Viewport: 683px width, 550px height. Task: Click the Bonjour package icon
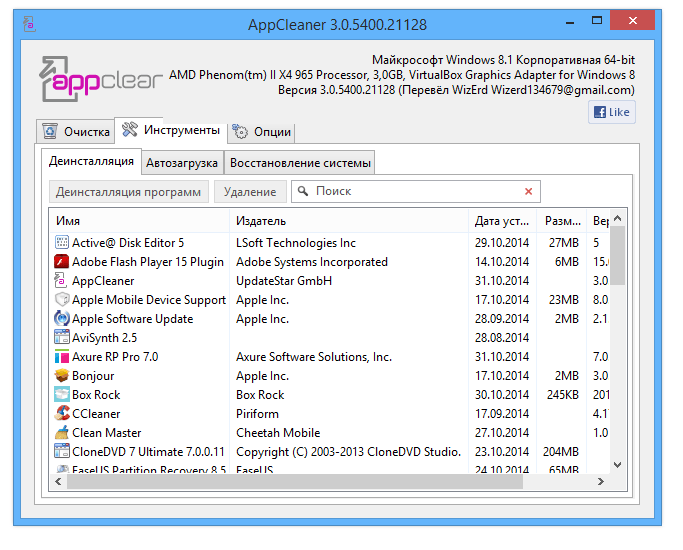coord(62,375)
